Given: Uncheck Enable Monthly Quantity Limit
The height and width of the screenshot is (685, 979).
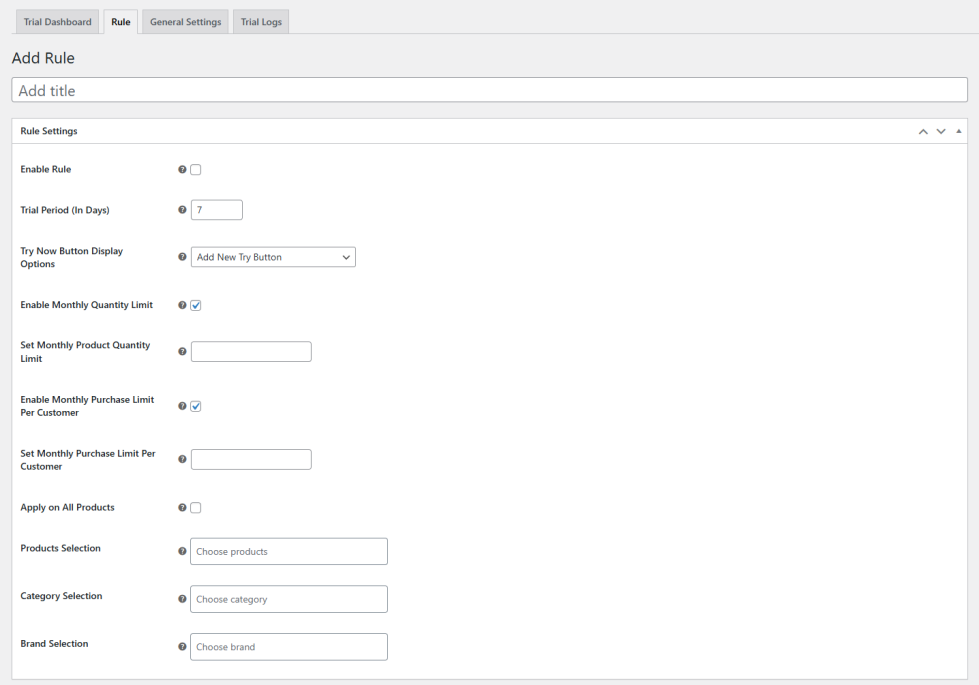Looking at the screenshot, I should click(196, 305).
